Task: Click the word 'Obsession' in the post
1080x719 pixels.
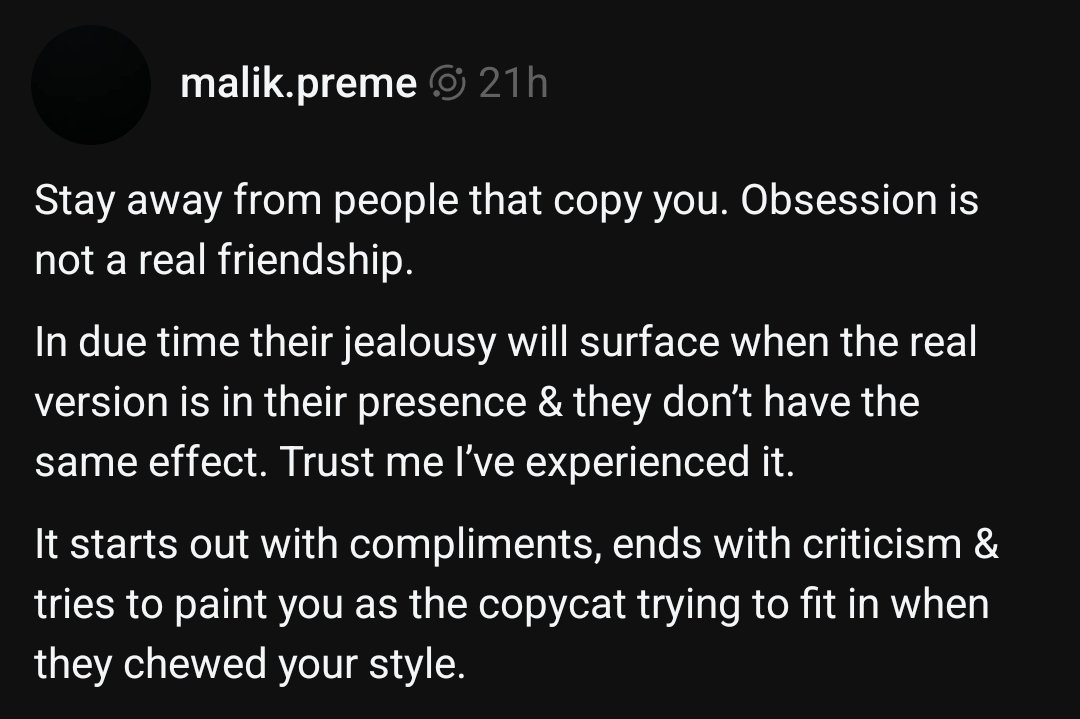Action: (x=839, y=202)
